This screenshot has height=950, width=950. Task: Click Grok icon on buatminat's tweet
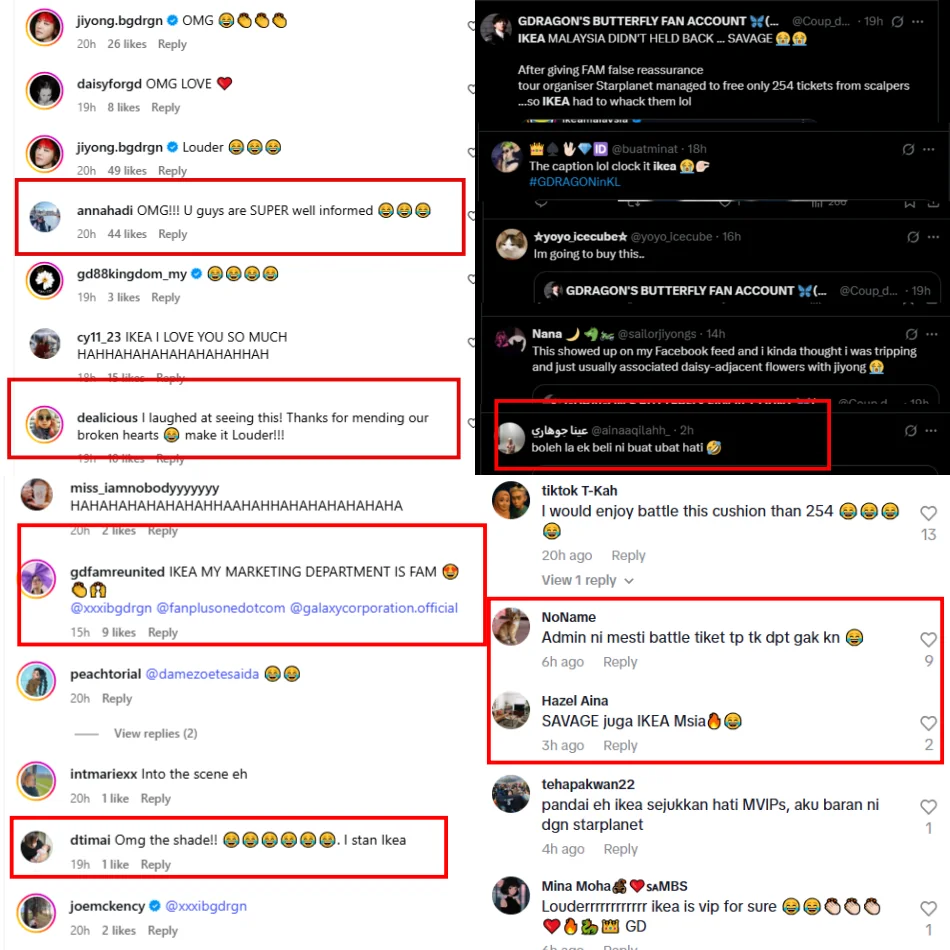908,149
